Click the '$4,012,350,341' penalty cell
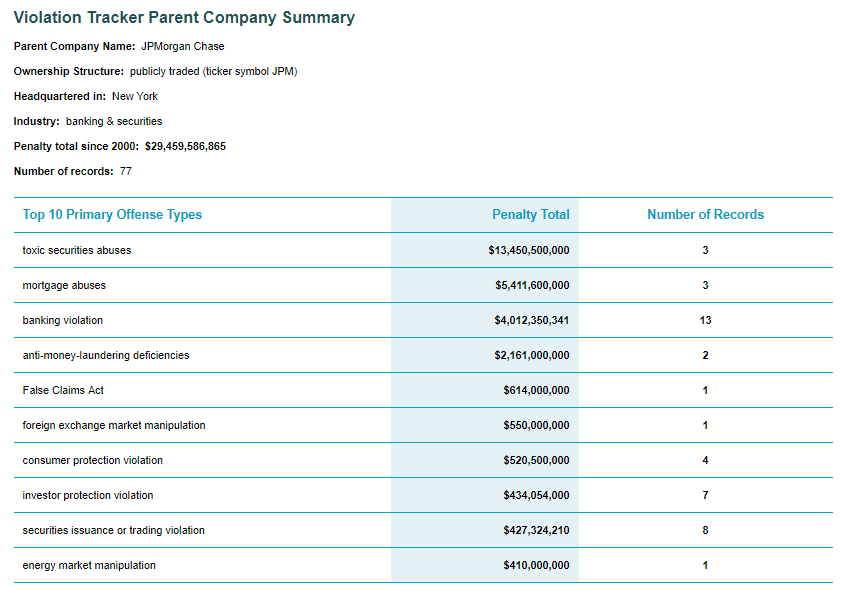This screenshot has width=848, height=596. tap(532, 320)
